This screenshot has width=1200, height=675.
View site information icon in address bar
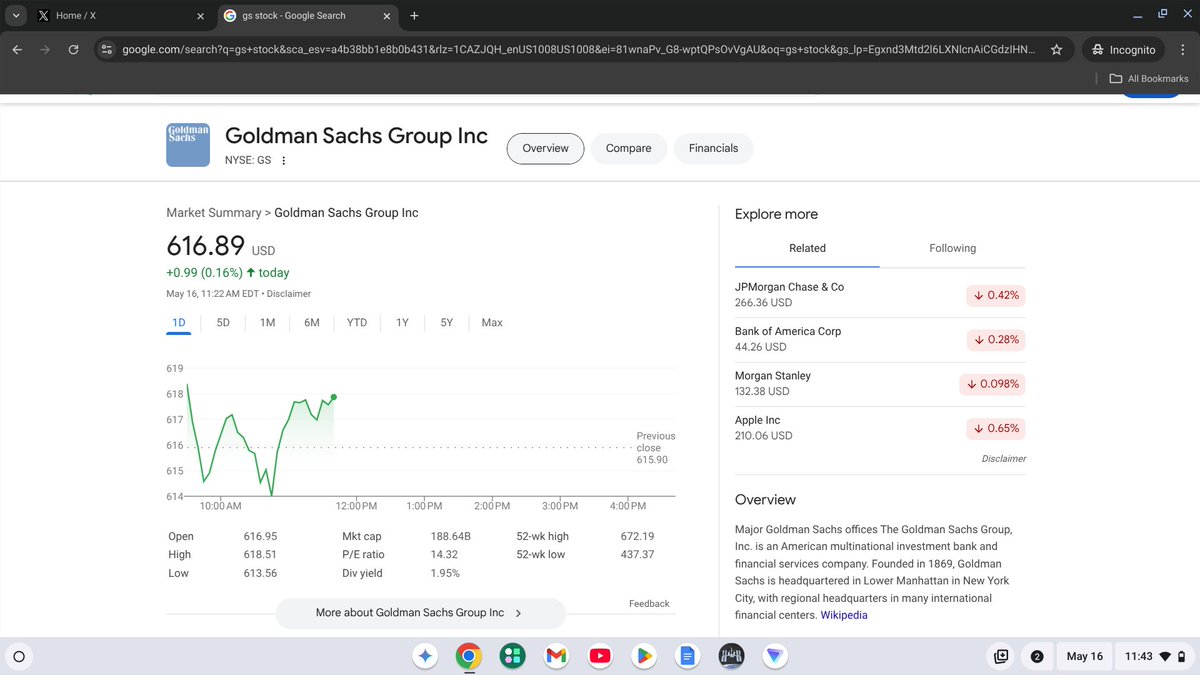click(107, 49)
